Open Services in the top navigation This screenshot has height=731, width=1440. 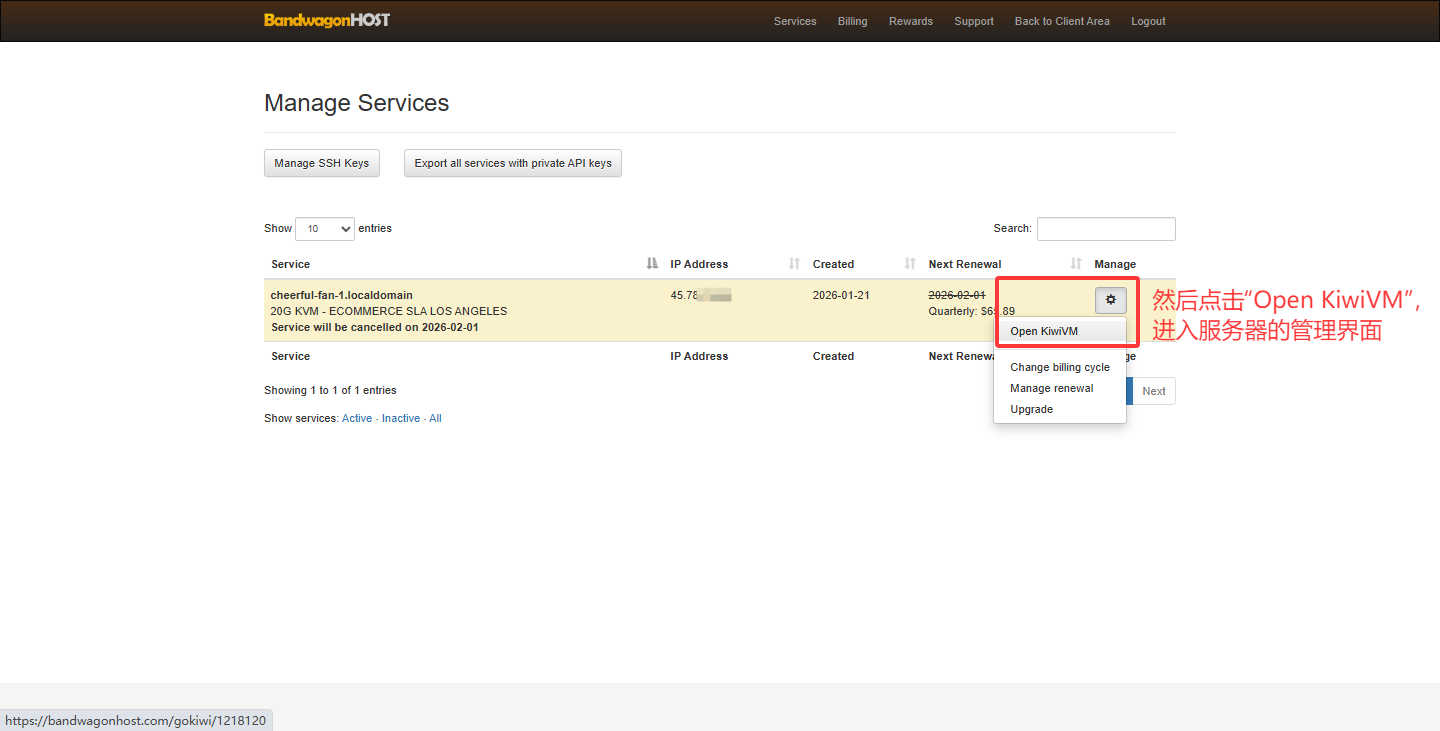(795, 21)
